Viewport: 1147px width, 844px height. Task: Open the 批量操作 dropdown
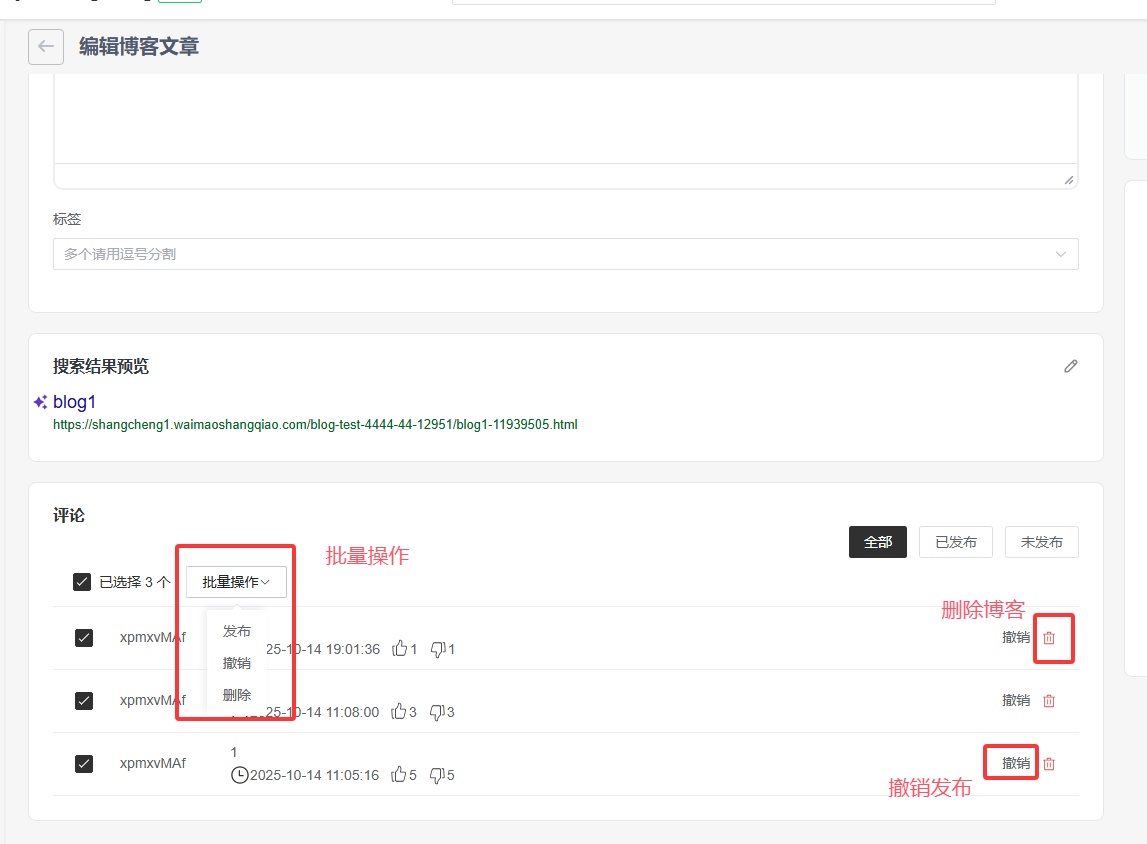tap(236, 582)
